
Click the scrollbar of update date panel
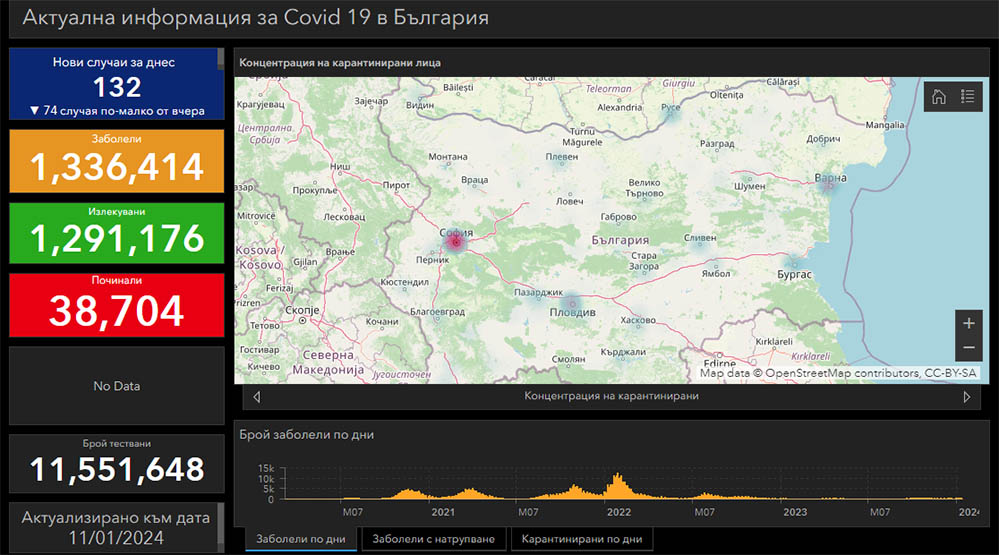(220, 528)
